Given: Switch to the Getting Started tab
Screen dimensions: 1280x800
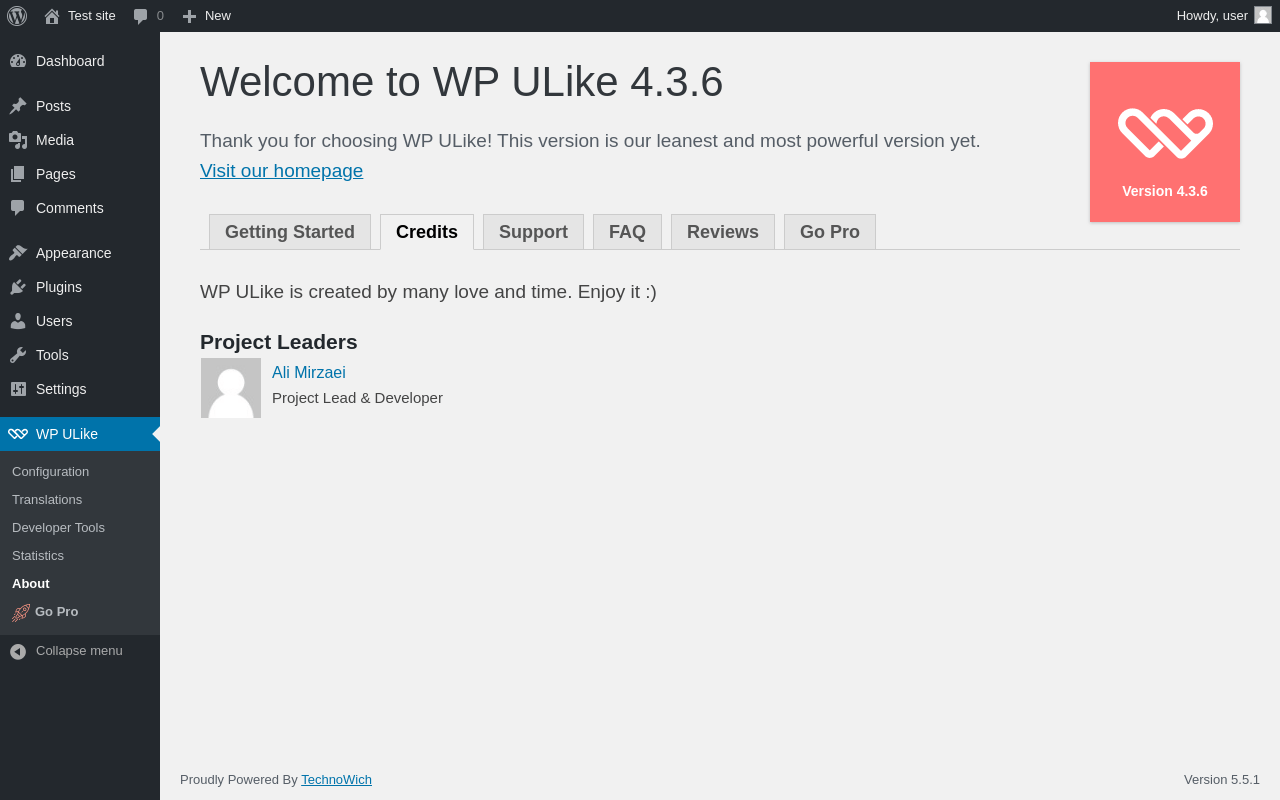Looking at the screenshot, I should (x=290, y=232).
